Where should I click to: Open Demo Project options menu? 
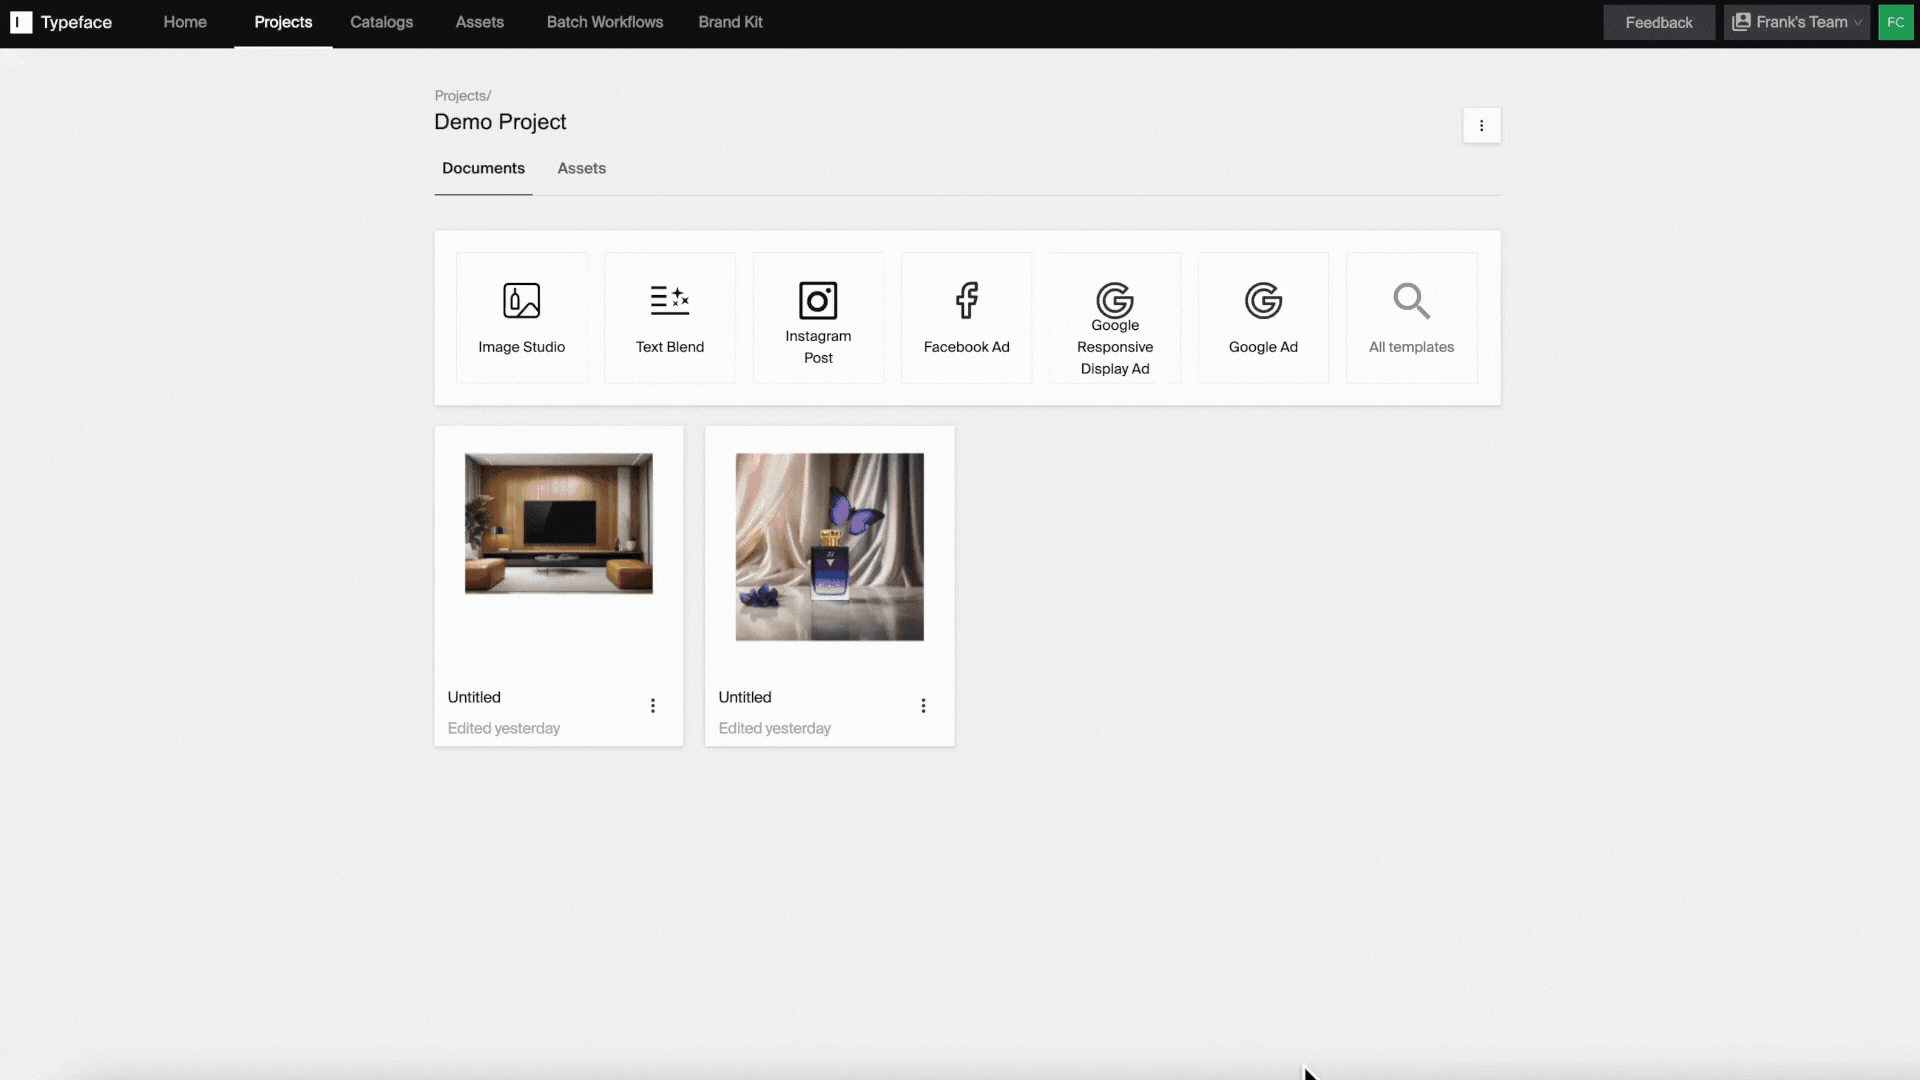coord(1482,126)
